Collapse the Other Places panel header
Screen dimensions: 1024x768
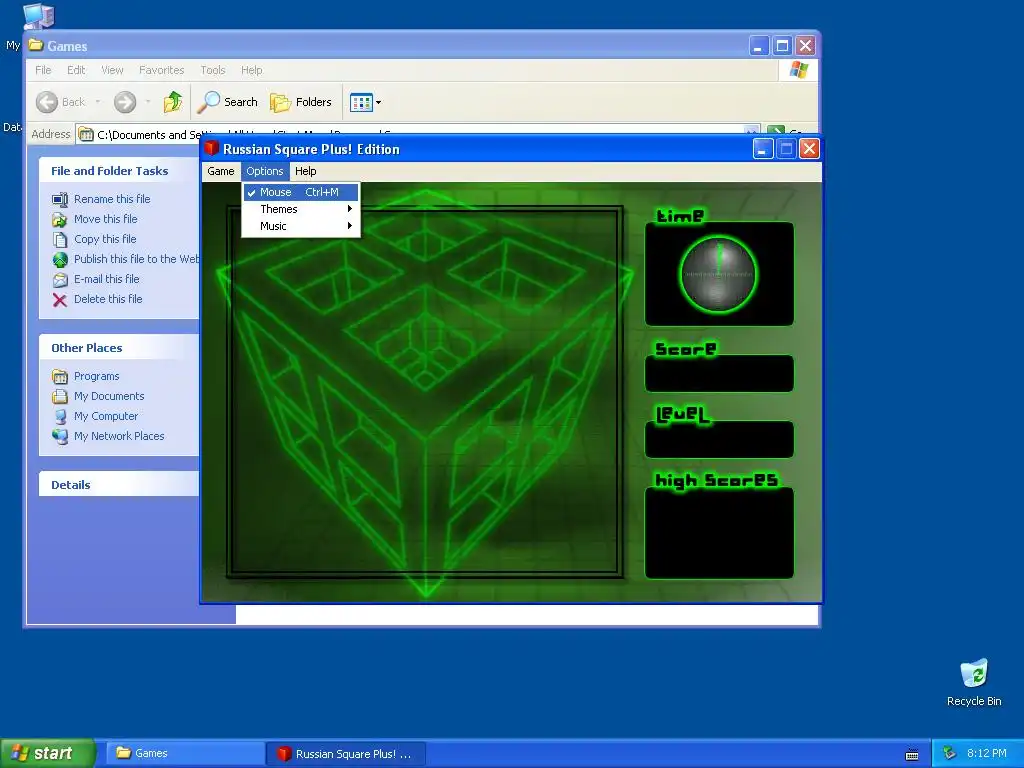pos(120,348)
